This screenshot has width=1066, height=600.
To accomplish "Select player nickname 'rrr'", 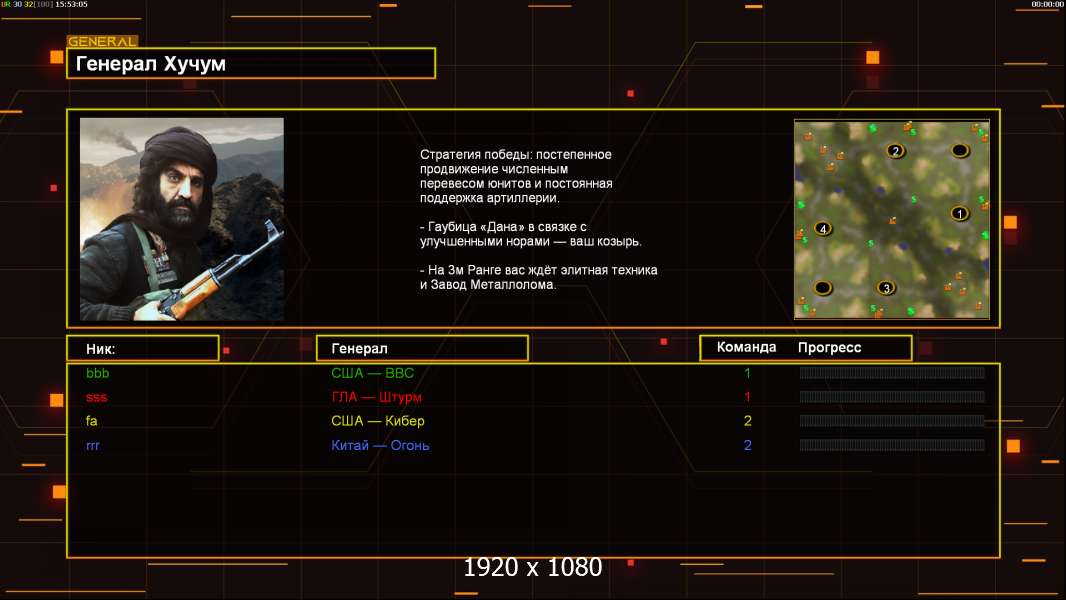I will [x=92, y=446].
